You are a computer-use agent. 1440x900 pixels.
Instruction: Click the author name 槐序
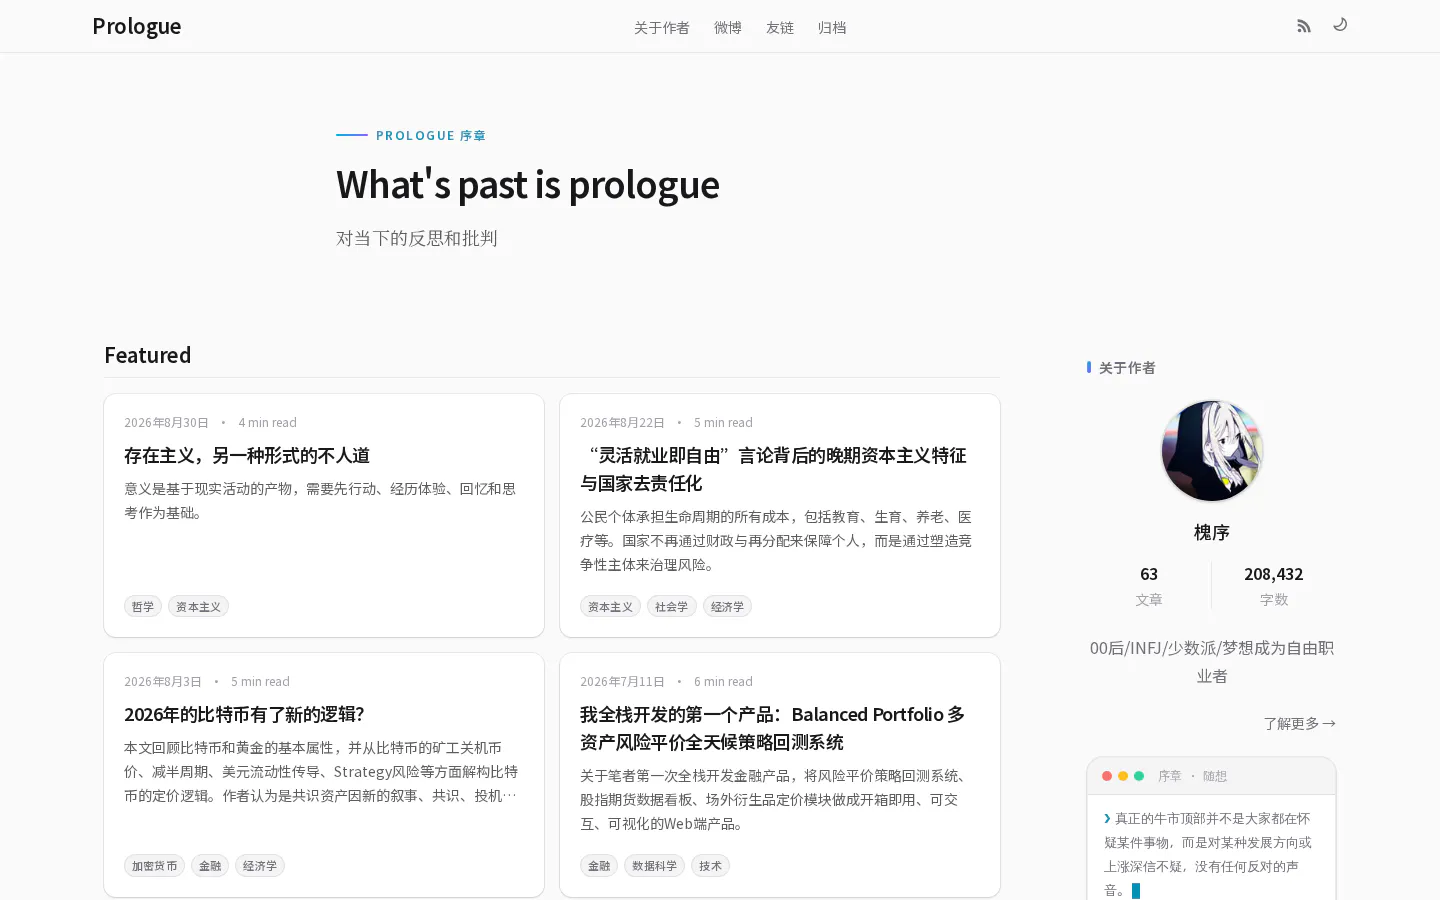click(1212, 532)
